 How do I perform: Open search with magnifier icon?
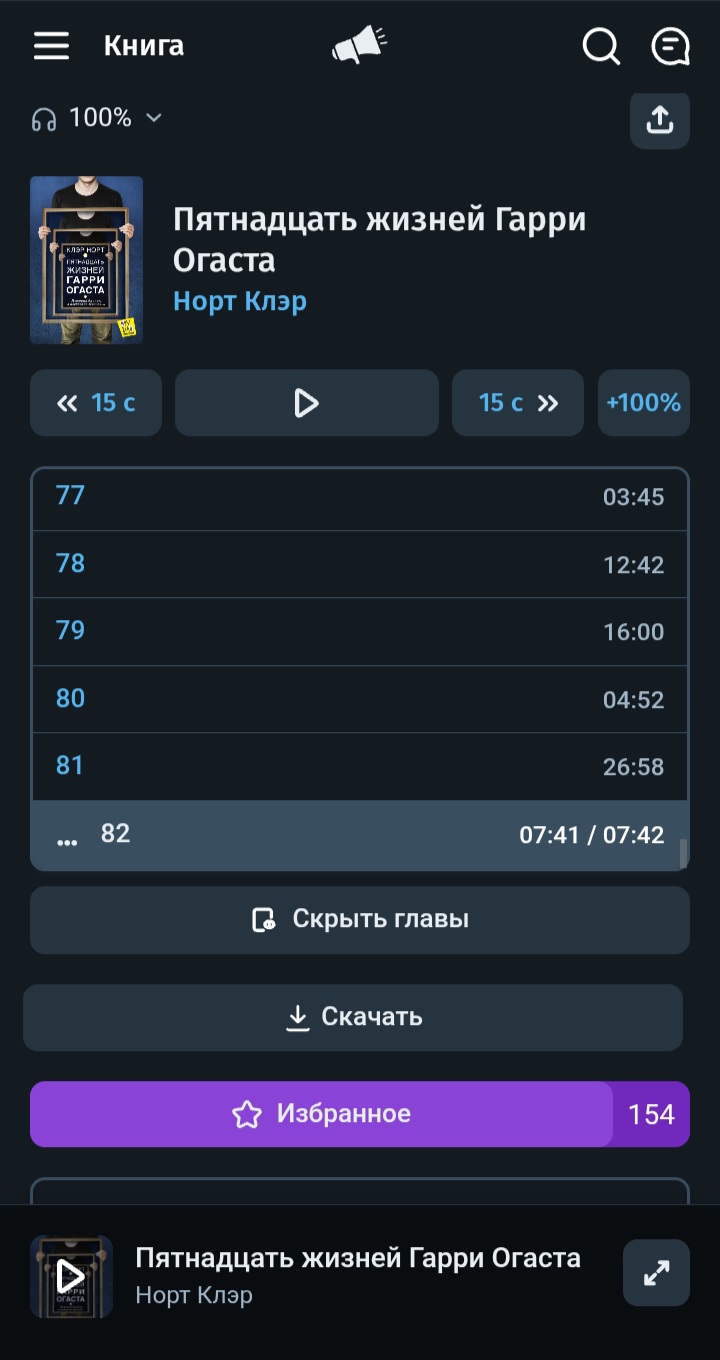[x=601, y=46]
